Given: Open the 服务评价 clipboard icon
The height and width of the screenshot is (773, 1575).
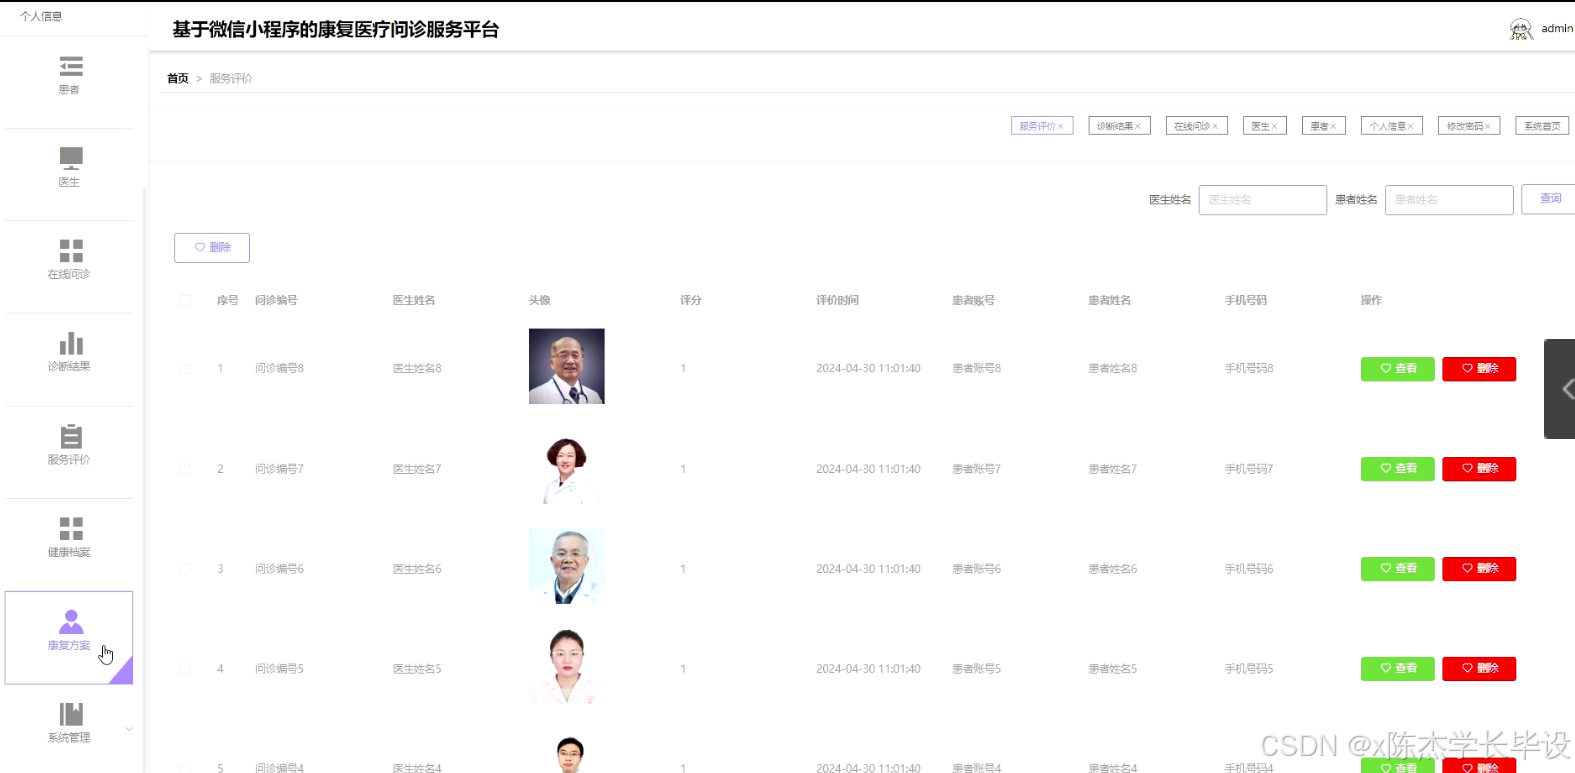Looking at the screenshot, I should pyautogui.click(x=71, y=437).
